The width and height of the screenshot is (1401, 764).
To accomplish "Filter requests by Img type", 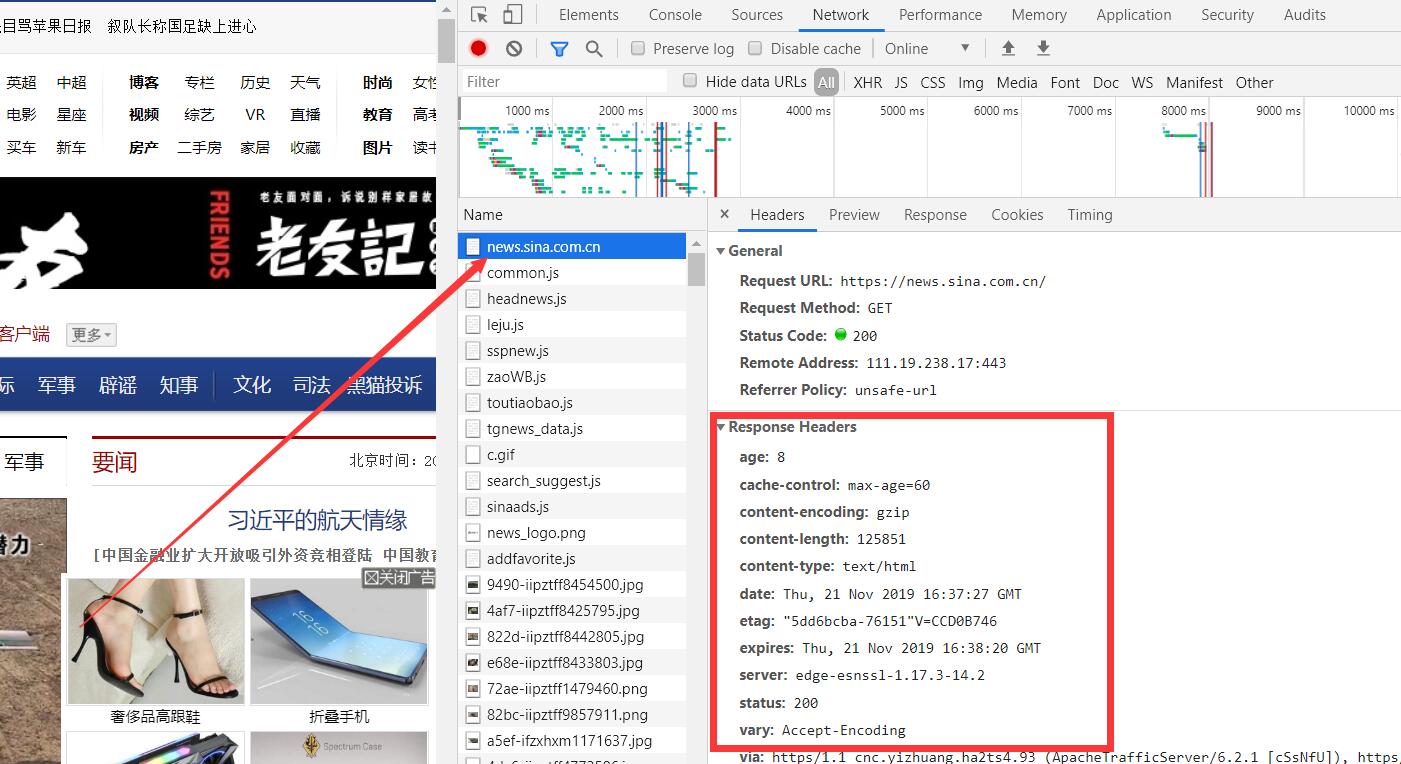I will [x=970, y=83].
